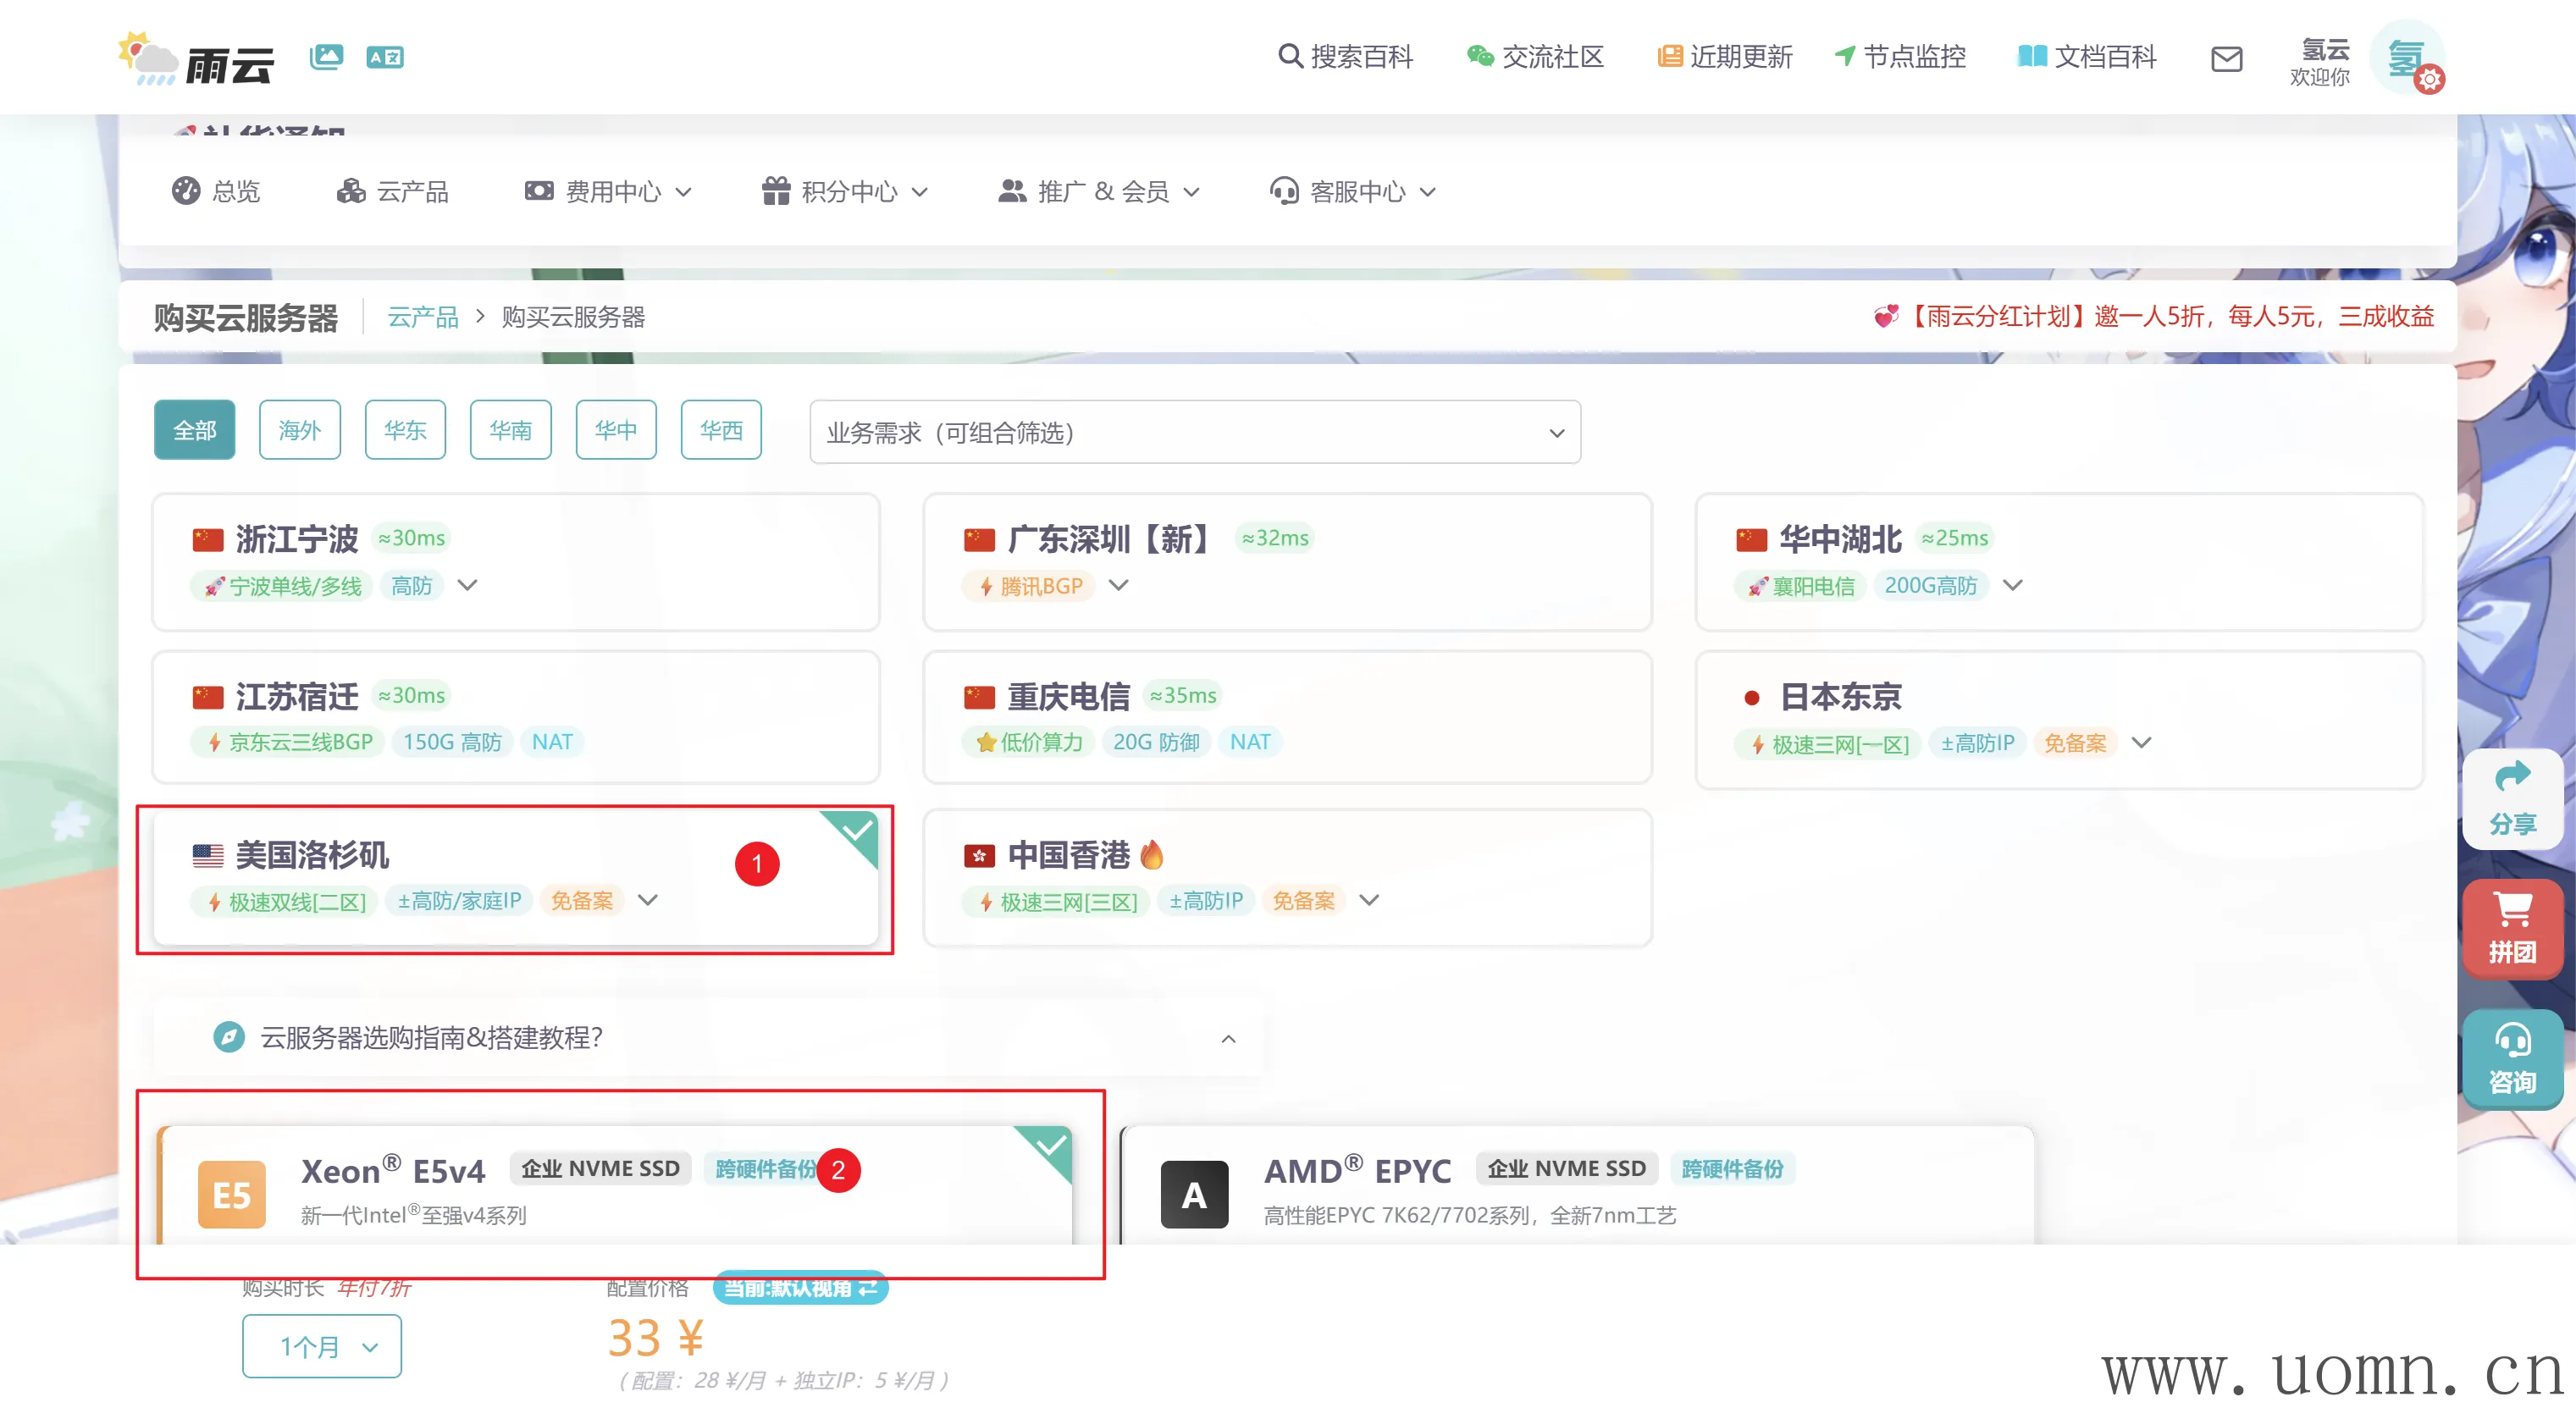This screenshot has width=2576, height=1419.
Task: Click the user avatar with gear badge
Action: [2408, 58]
